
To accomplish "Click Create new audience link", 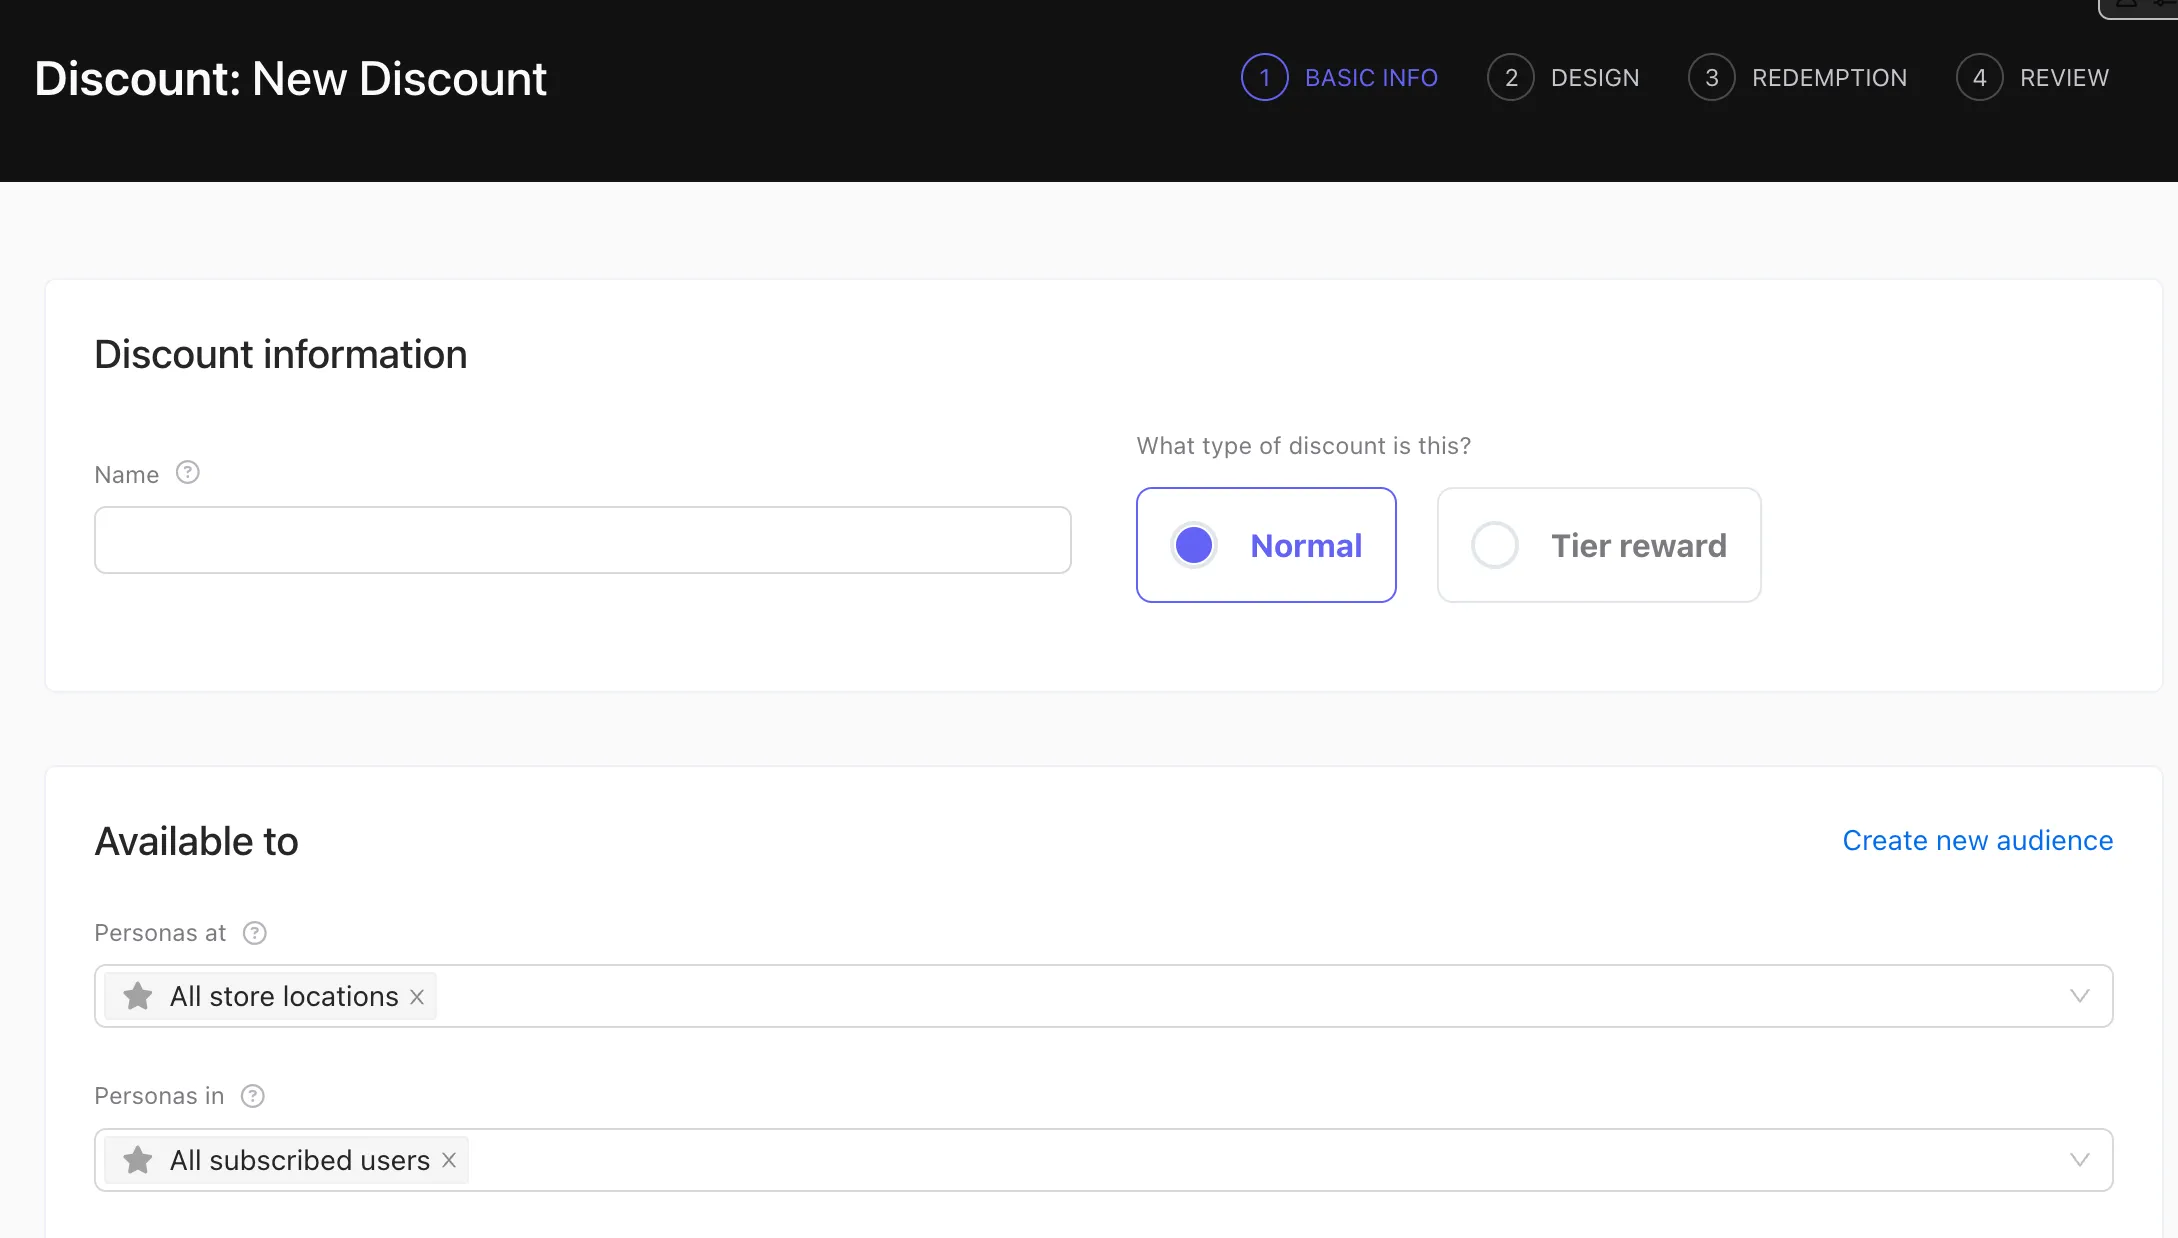I will tap(1977, 841).
